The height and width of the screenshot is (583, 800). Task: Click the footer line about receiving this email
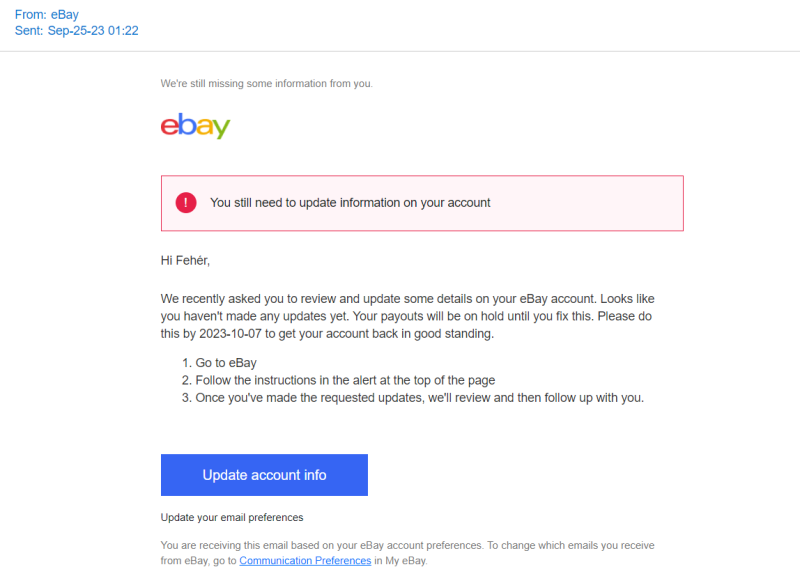[x=407, y=545]
